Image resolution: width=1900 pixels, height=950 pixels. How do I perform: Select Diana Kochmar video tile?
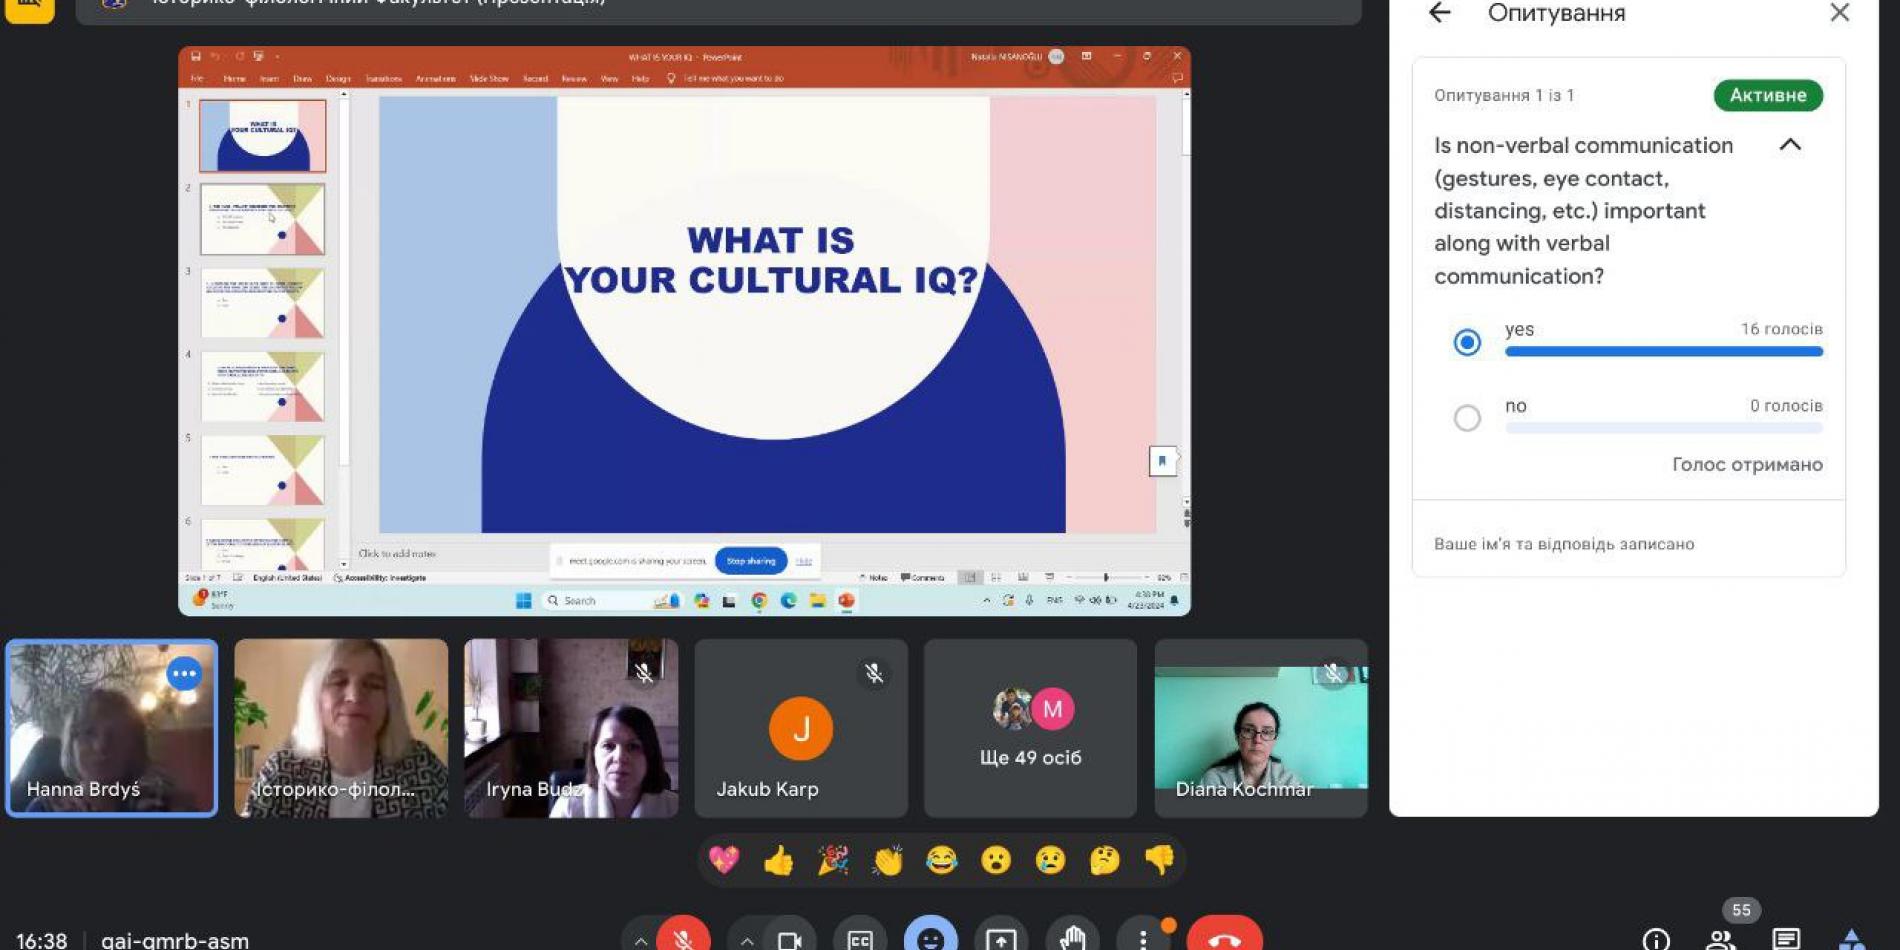pos(1261,728)
